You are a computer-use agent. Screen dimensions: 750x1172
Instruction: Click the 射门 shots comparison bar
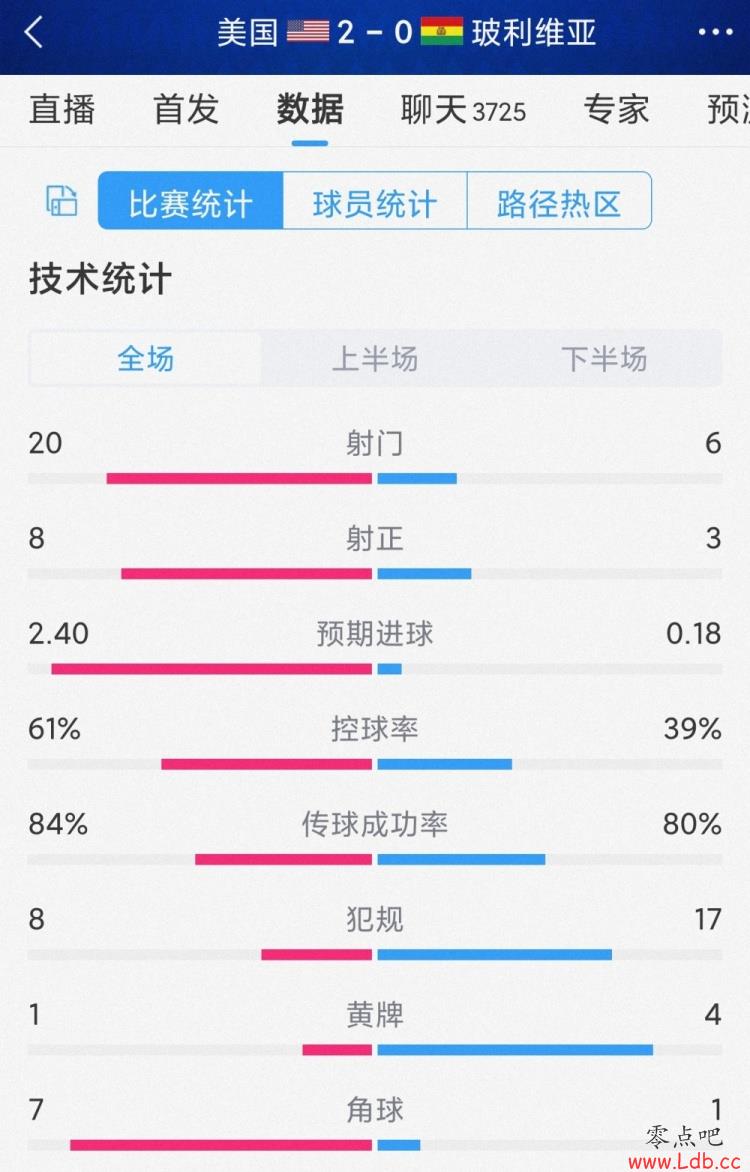coord(375,478)
